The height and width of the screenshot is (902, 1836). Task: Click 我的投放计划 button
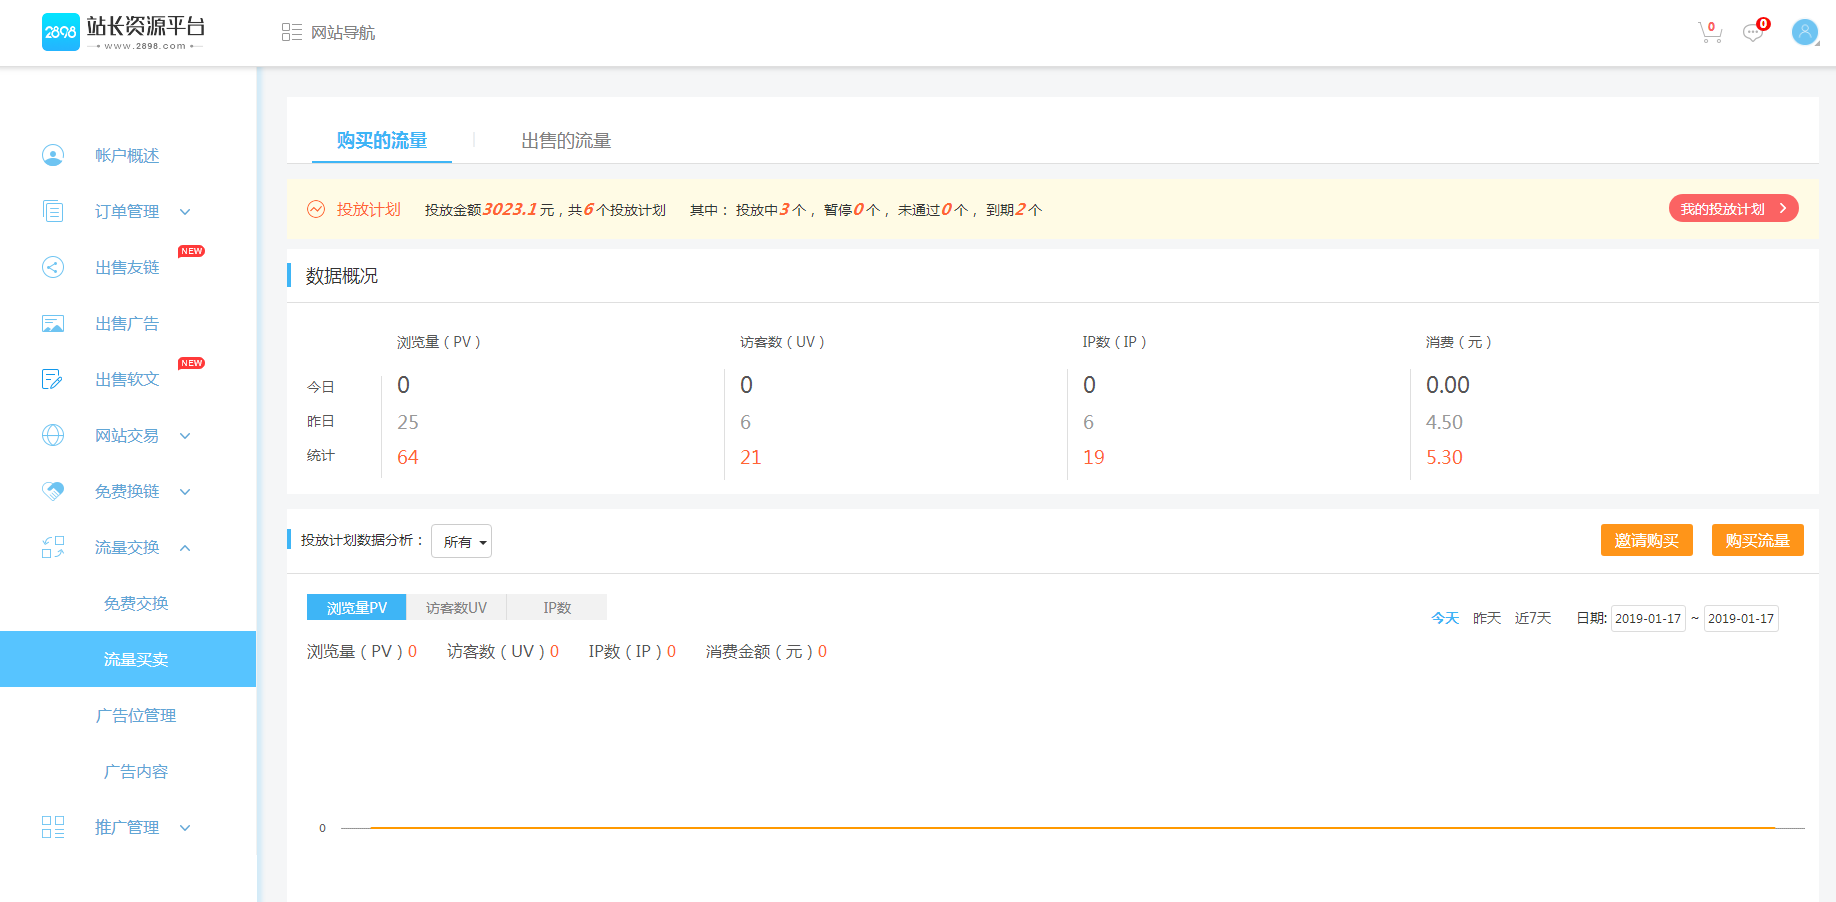(x=1733, y=209)
